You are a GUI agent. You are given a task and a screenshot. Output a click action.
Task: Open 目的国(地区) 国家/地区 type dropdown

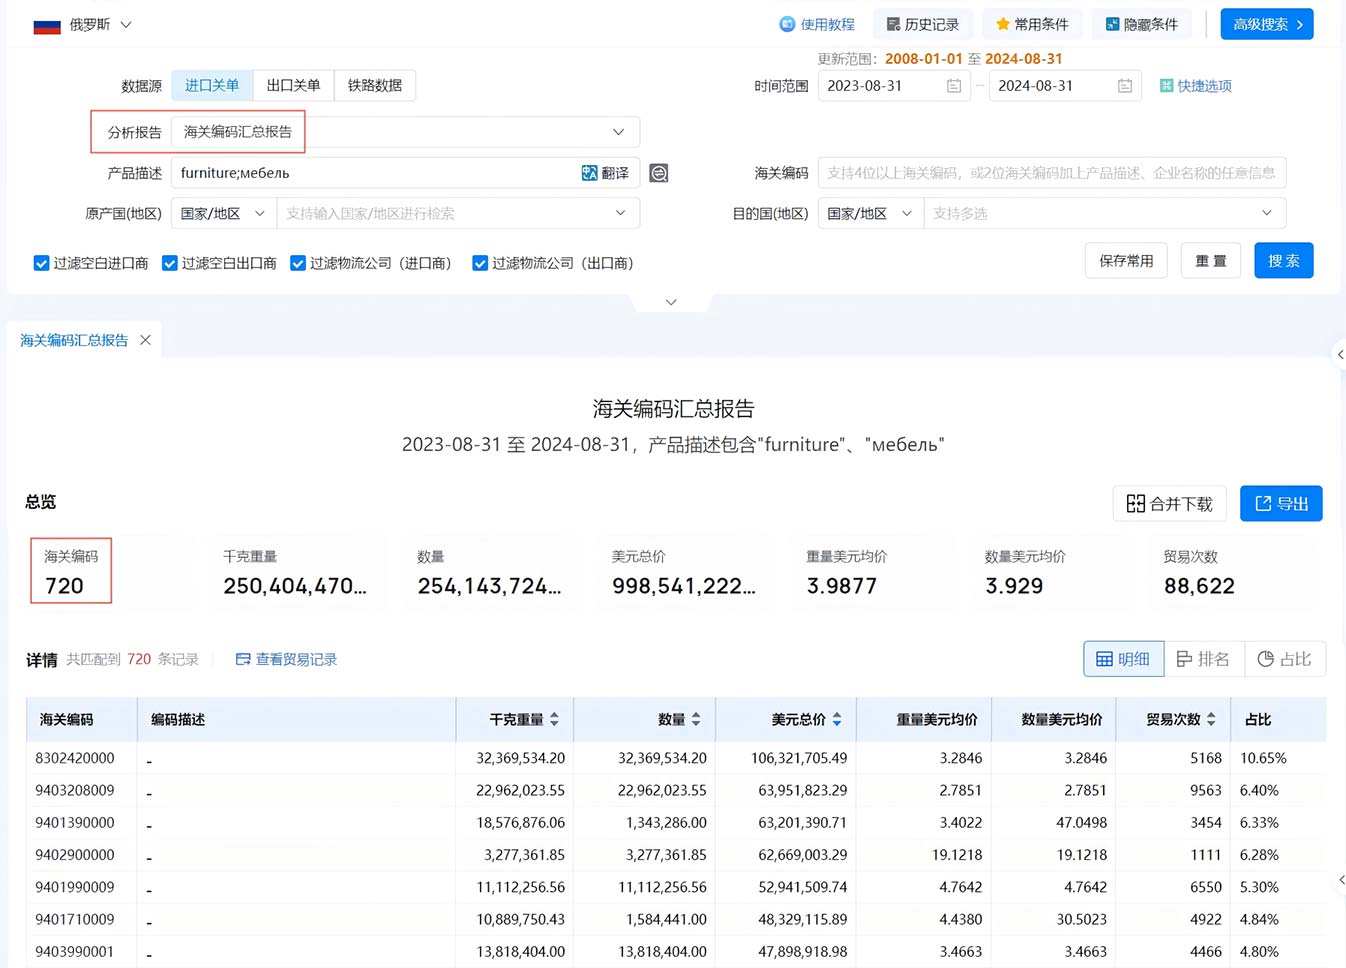(870, 213)
